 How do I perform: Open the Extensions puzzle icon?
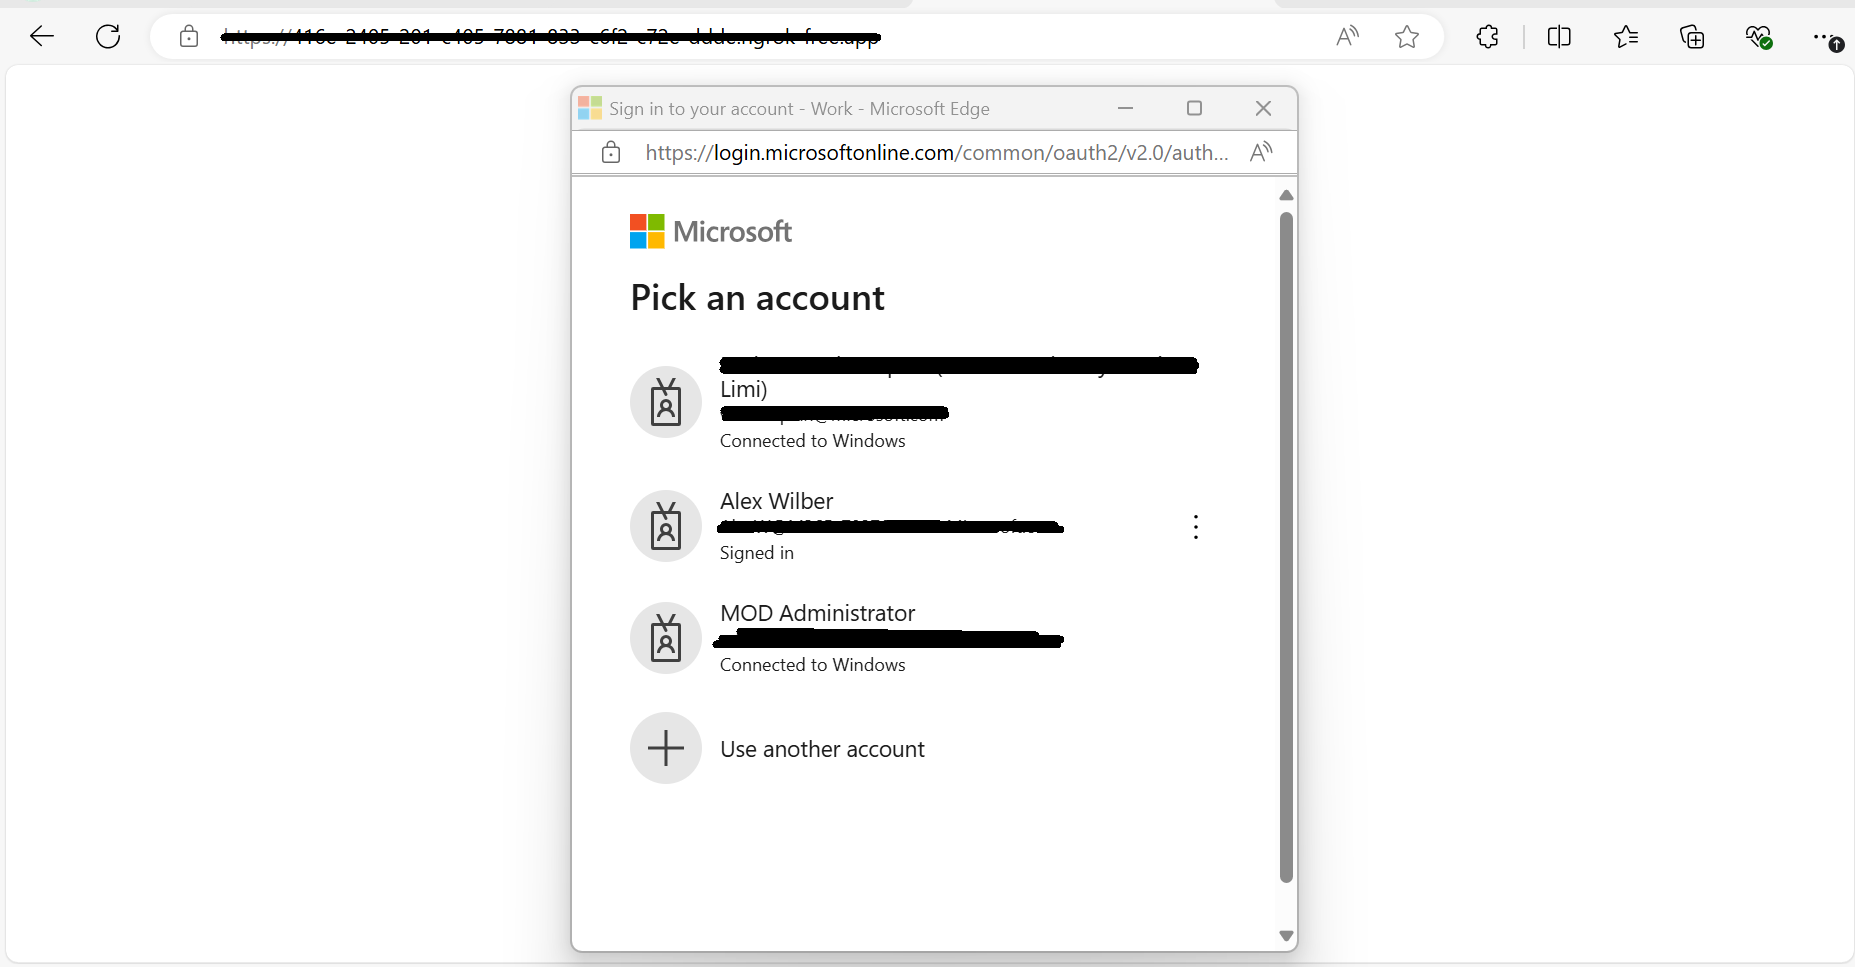coord(1488,37)
